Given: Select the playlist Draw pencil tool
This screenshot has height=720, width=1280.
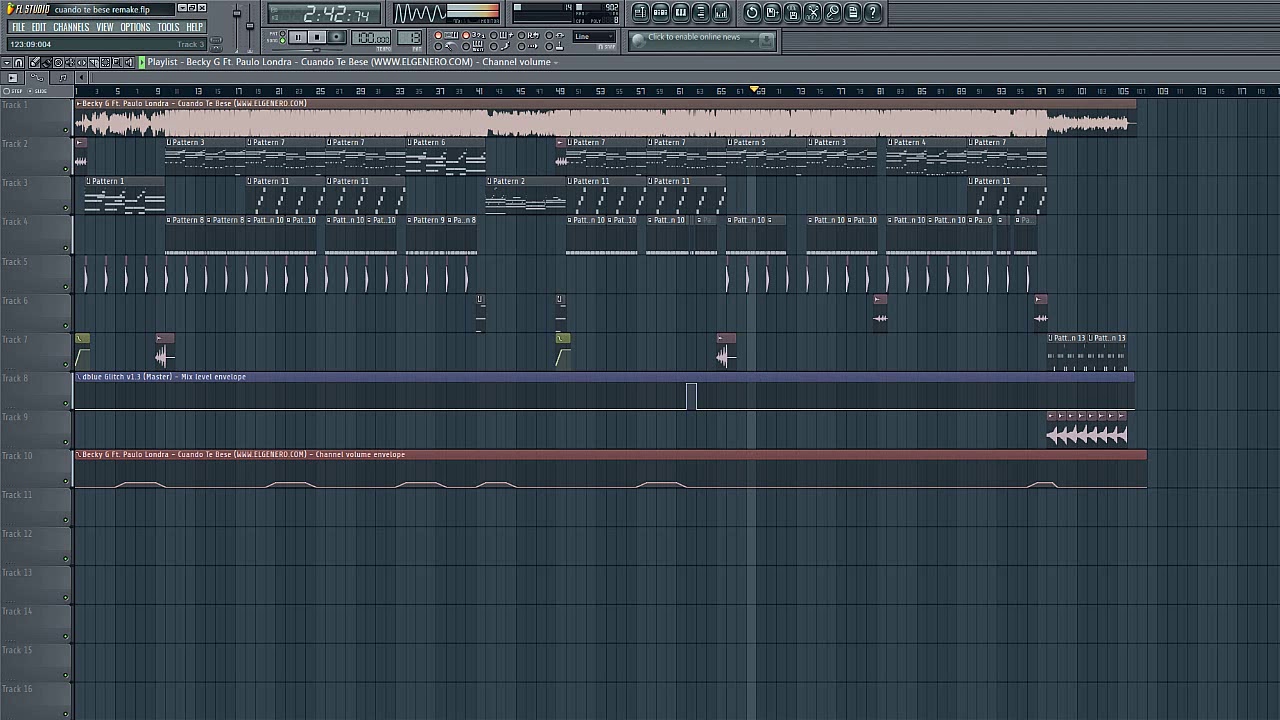Looking at the screenshot, I should pos(34,62).
